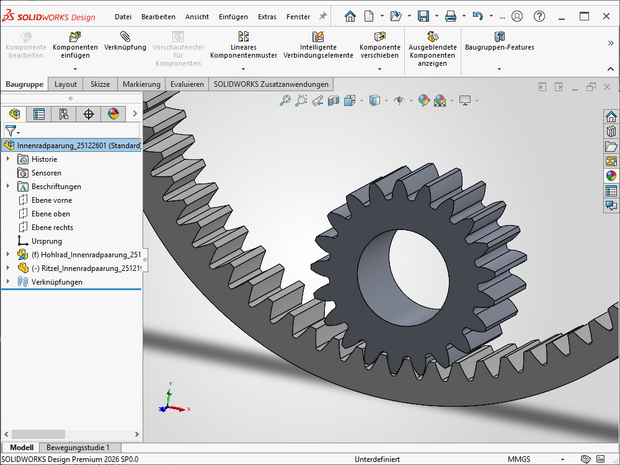The image size is (620, 465).
Task: Expand the Historie tree node
Action: [9, 159]
